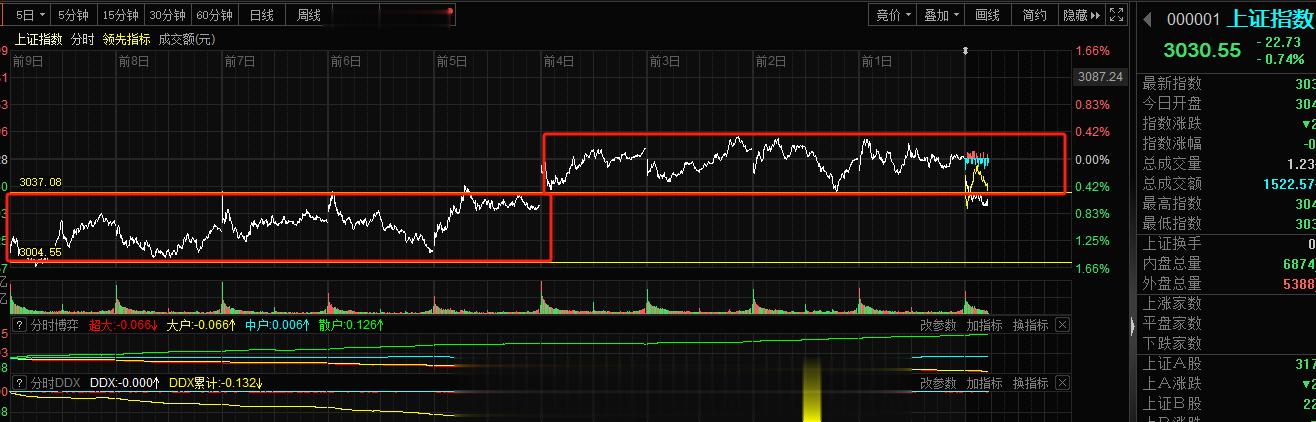Click the 最新指数 row label

coord(1172,83)
